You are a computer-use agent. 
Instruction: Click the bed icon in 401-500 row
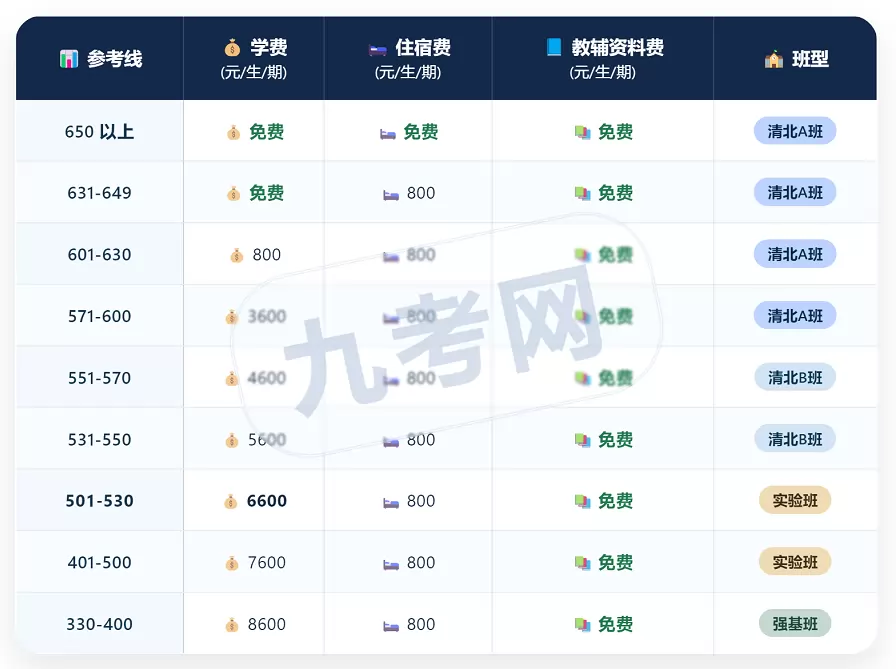pos(391,565)
